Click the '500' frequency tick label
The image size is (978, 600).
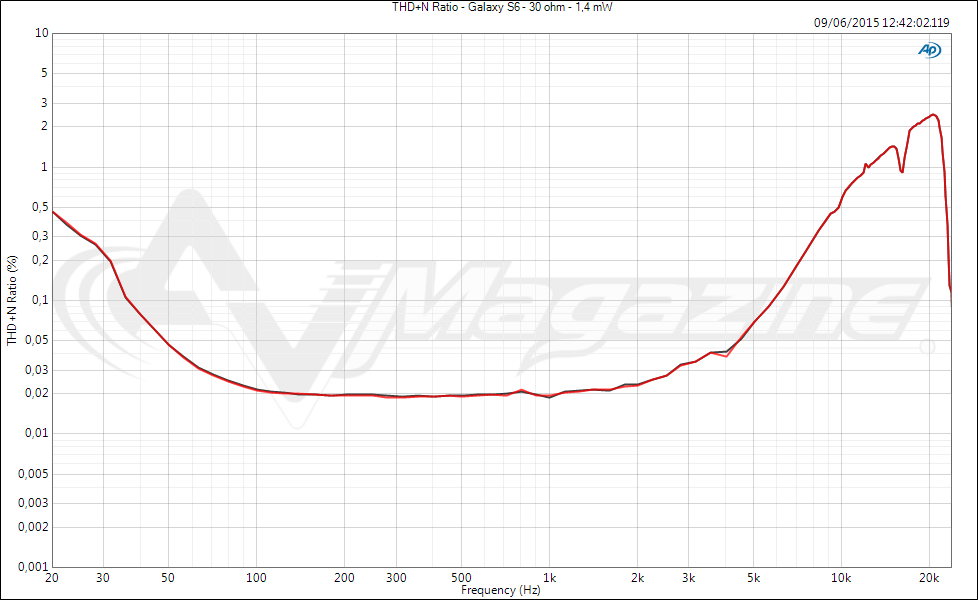click(461, 578)
